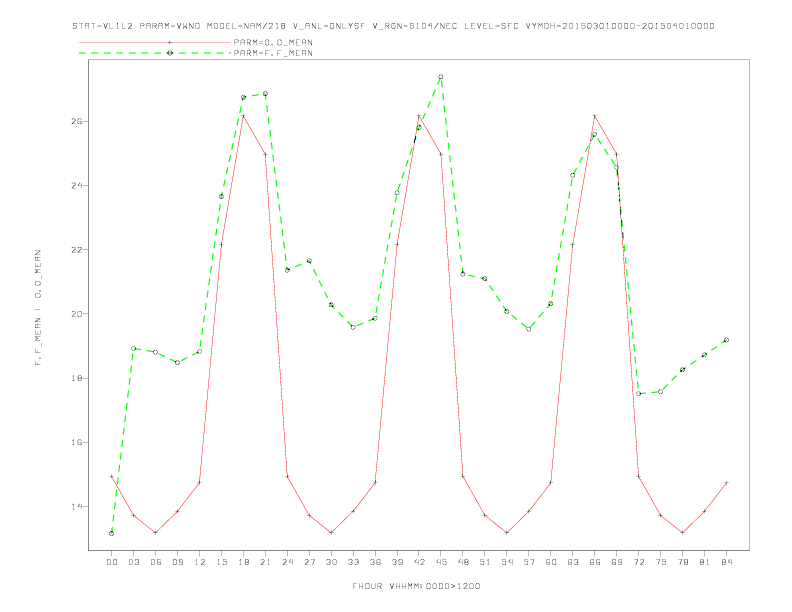The height and width of the screenshot is (612, 792).
Task: Click x-axis tick label 48
Action: (x=463, y=562)
